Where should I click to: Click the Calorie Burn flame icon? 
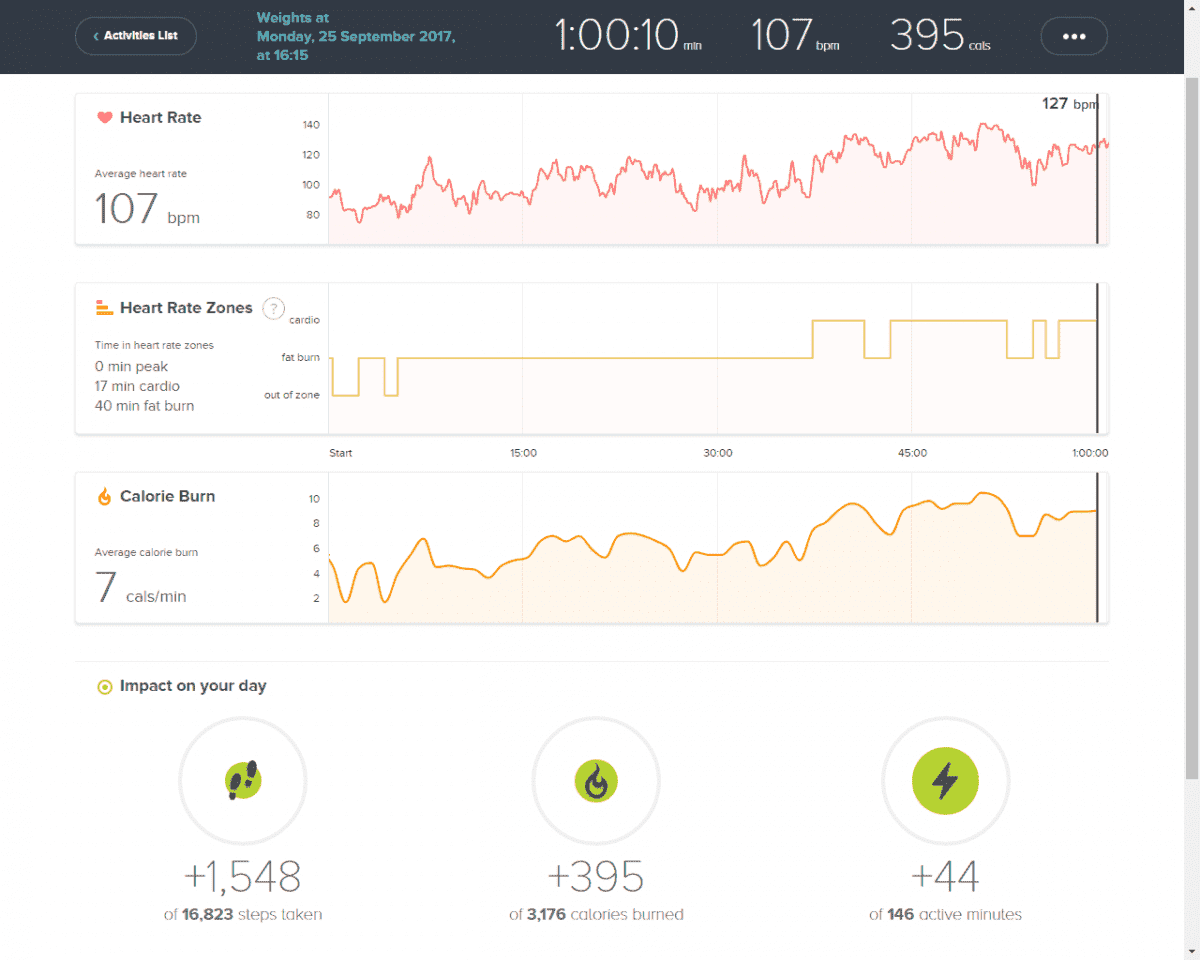(x=104, y=497)
